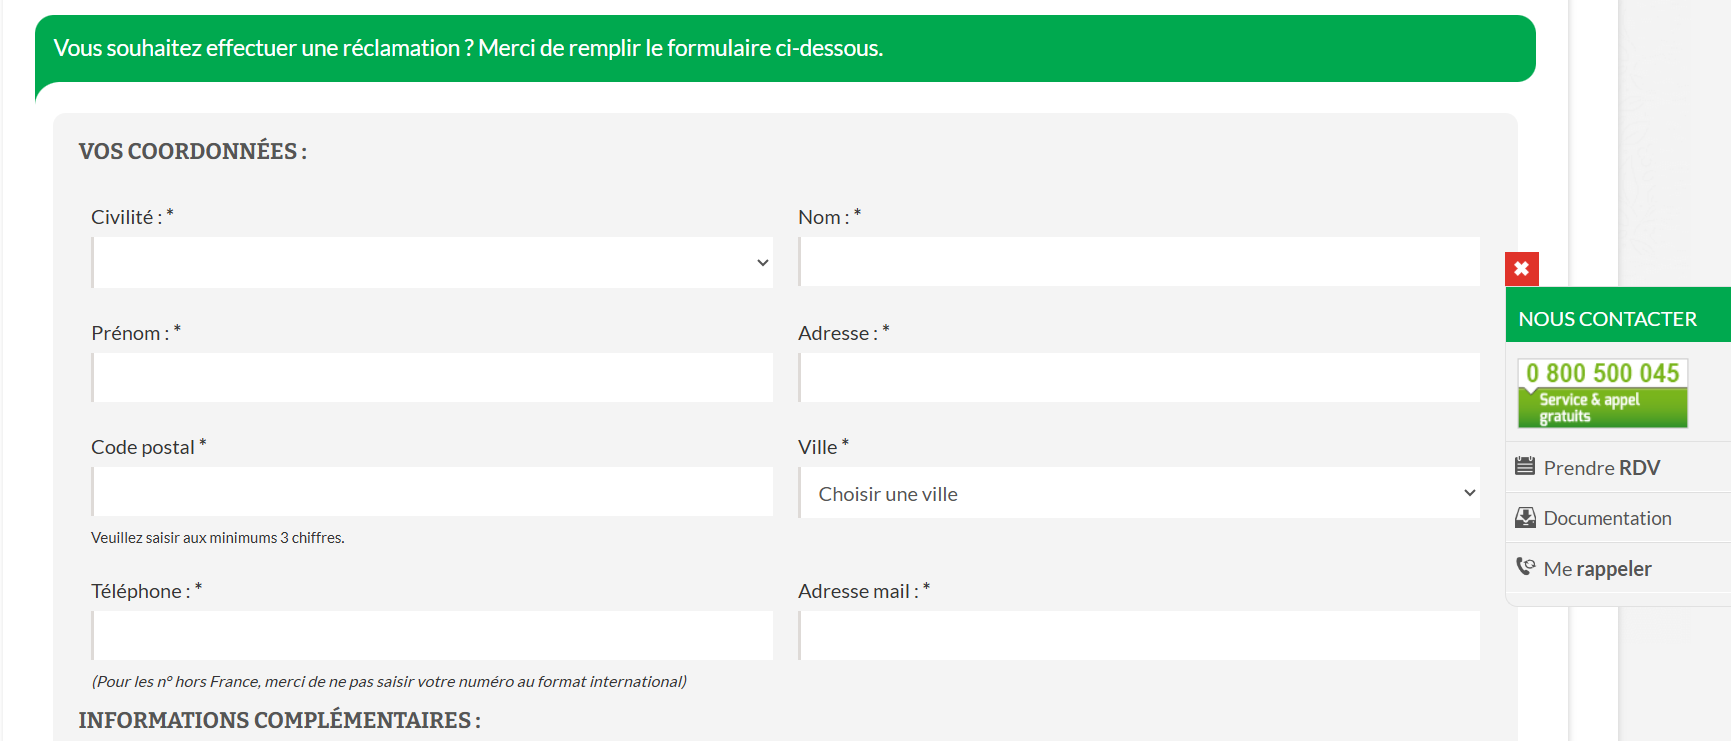The height and width of the screenshot is (741, 1731).
Task: Focus the Téléphone input field
Action: pos(432,636)
